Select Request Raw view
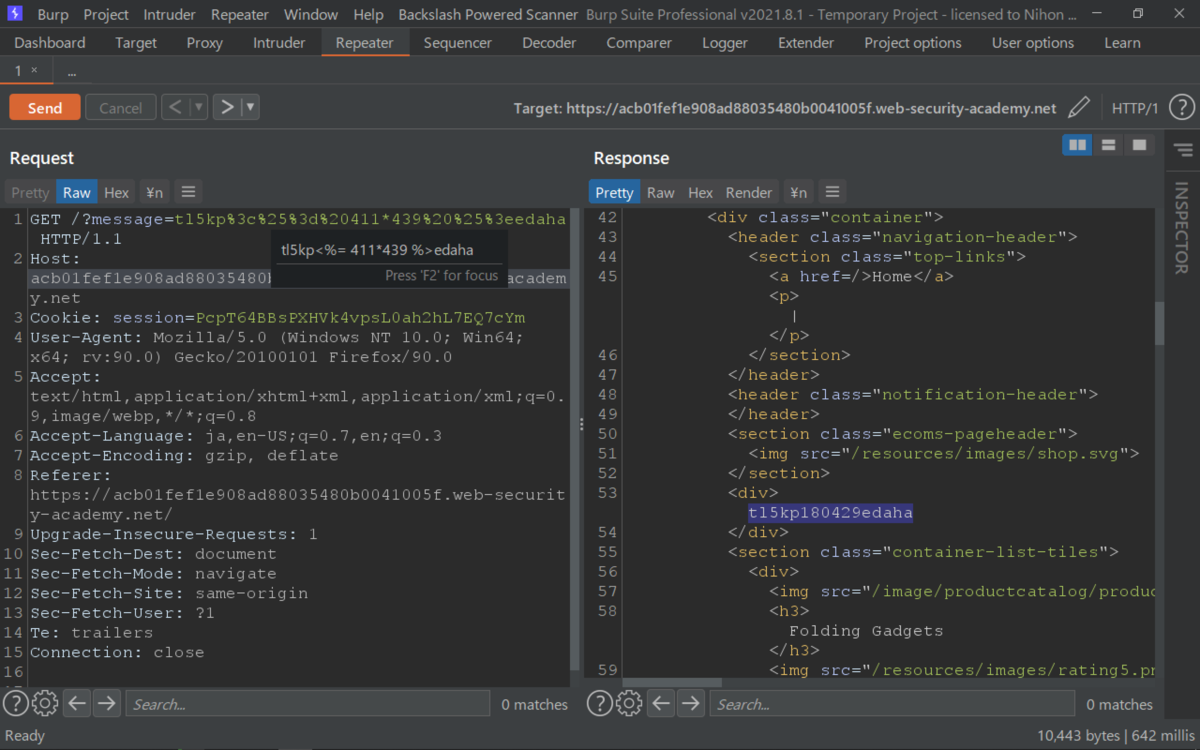This screenshot has width=1200, height=750. tap(77, 192)
